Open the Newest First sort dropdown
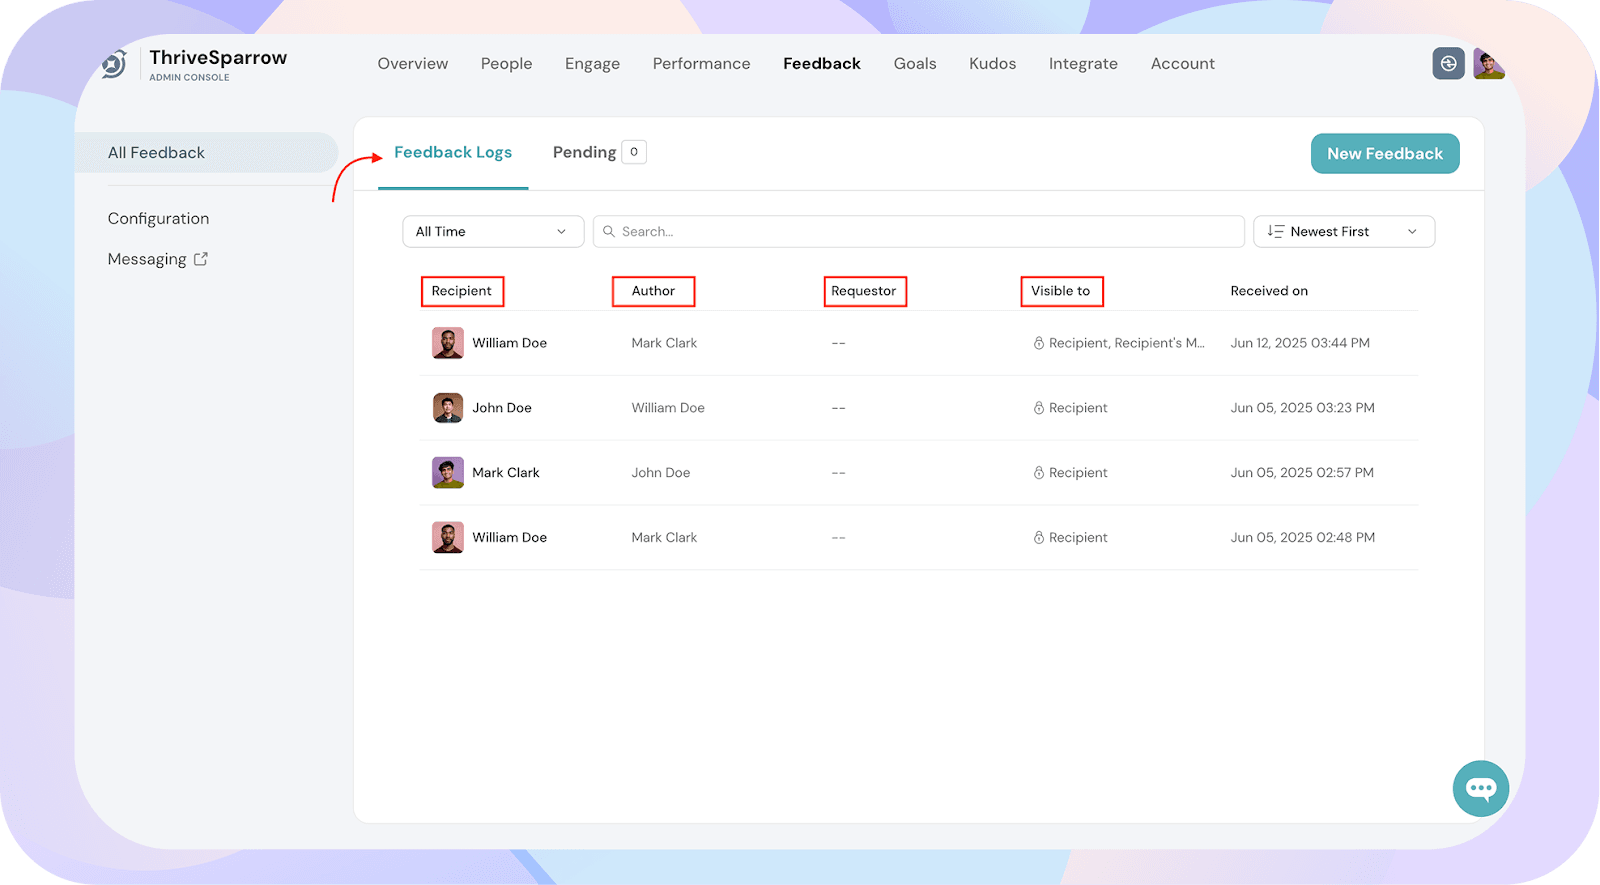Screen dimensions: 1600x885 tap(1344, 232)
